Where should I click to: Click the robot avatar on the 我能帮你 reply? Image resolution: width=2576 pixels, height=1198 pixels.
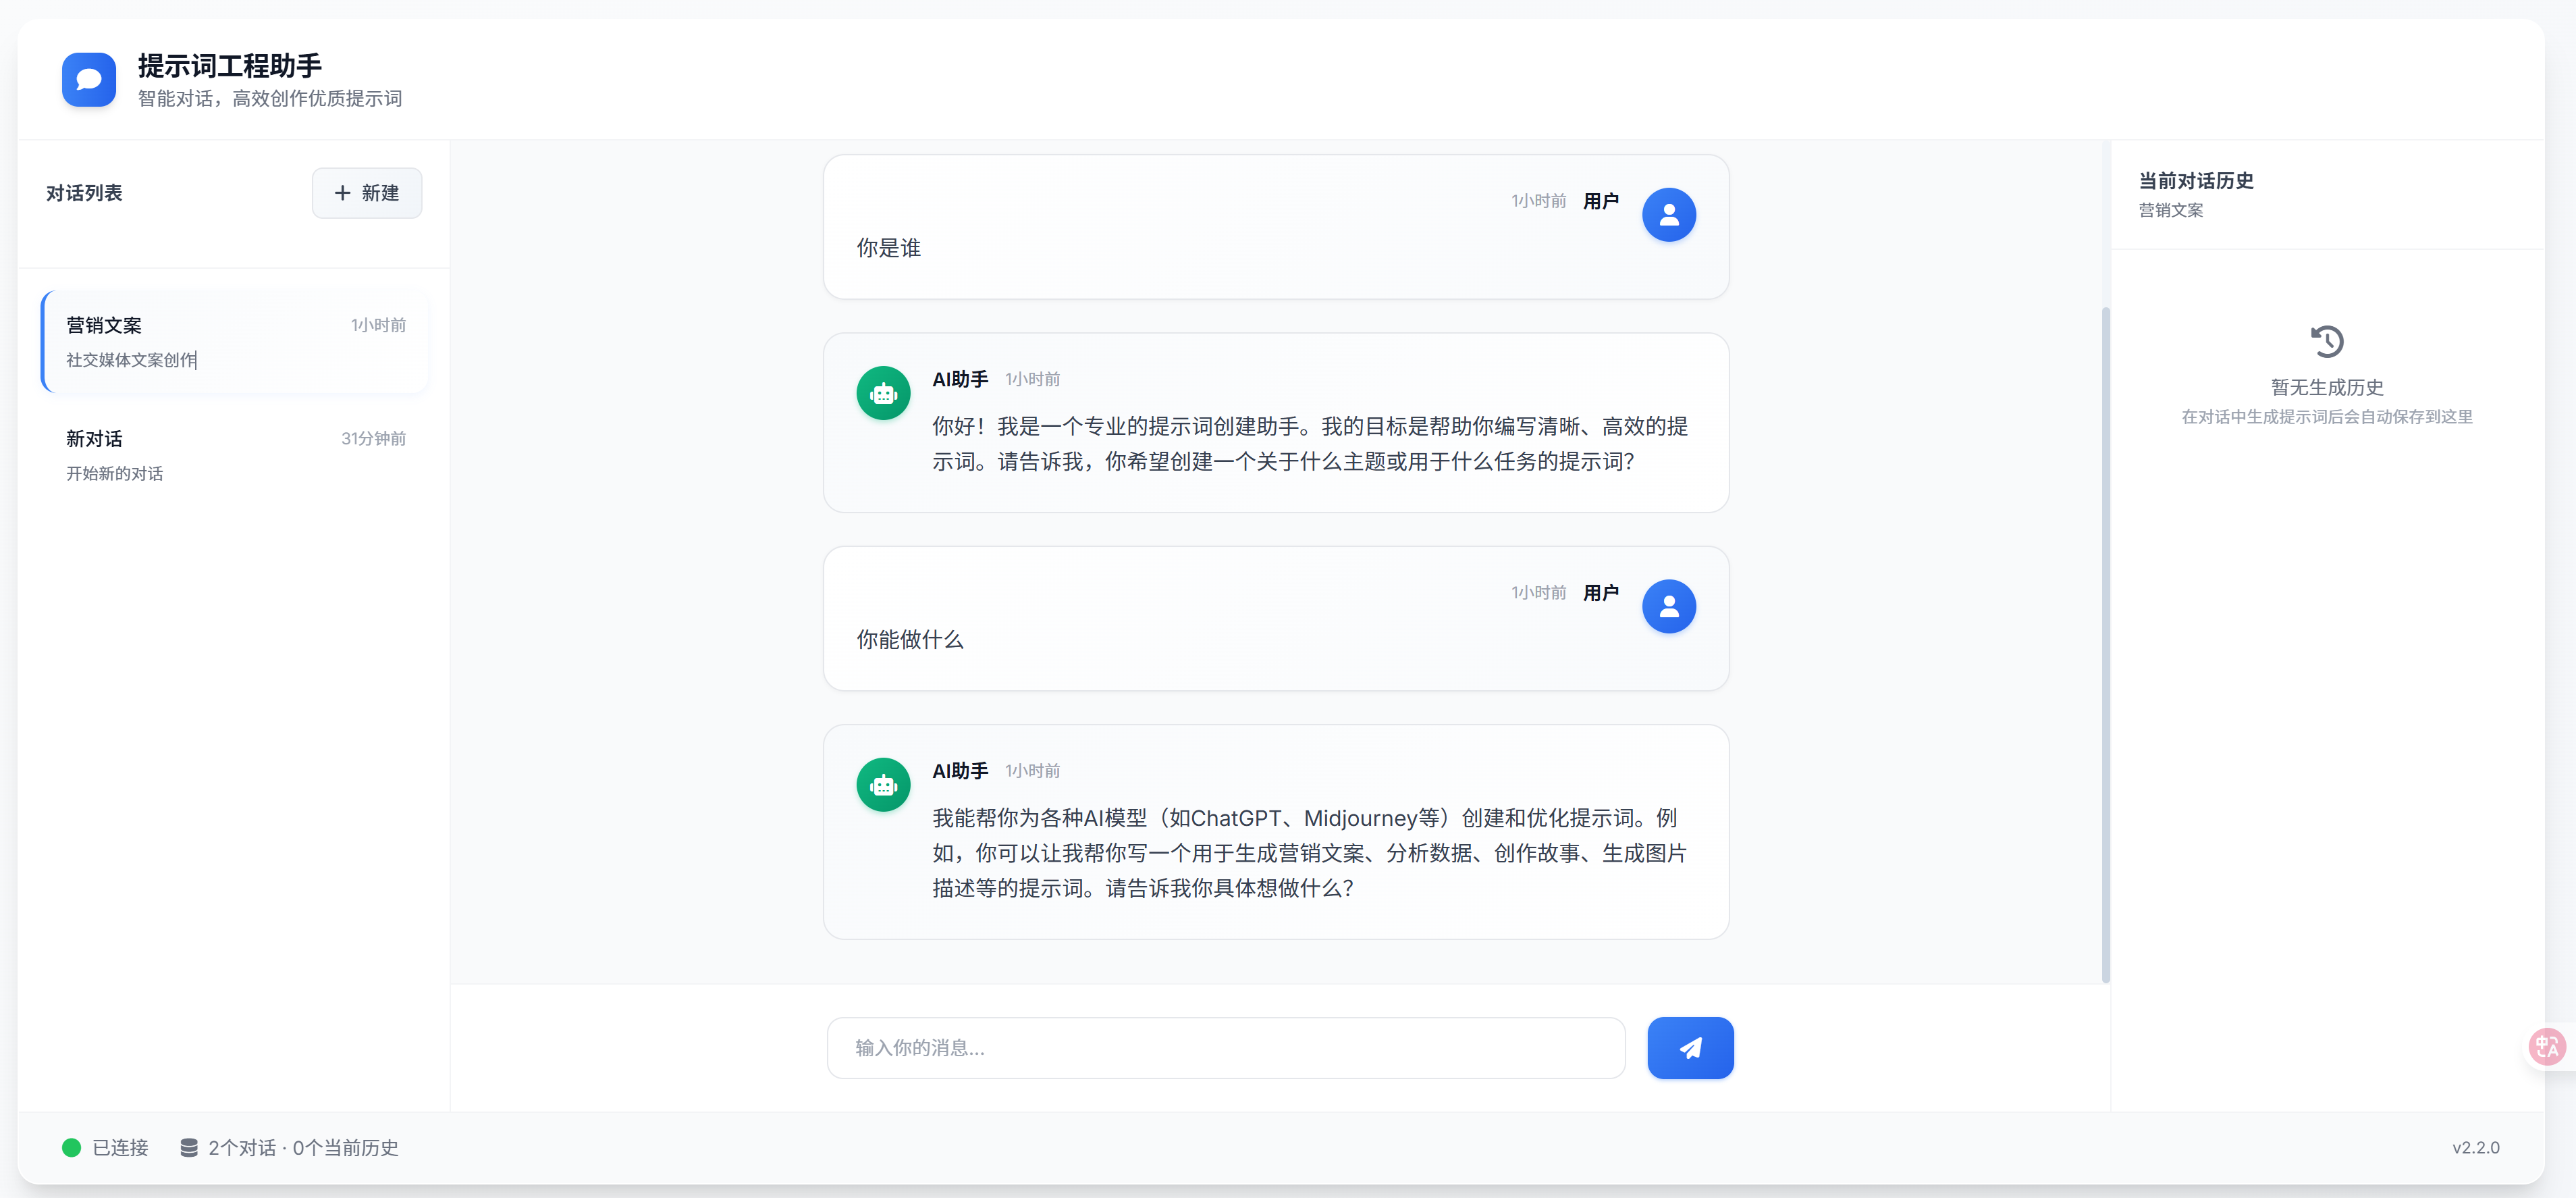click(x=883, y=785)
